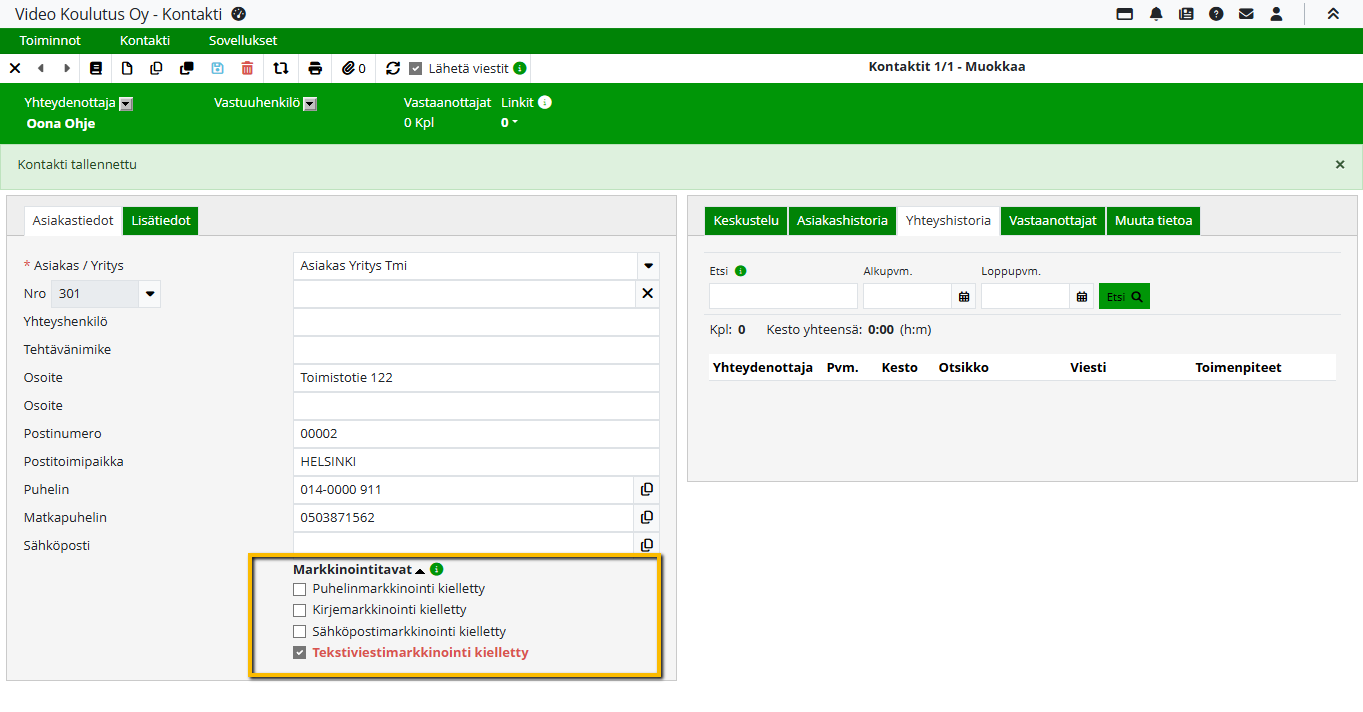Click the print icon in the toolbar
Viewport: 1363px width, 712px height.
pyautogui.click(x=315, y=68)
